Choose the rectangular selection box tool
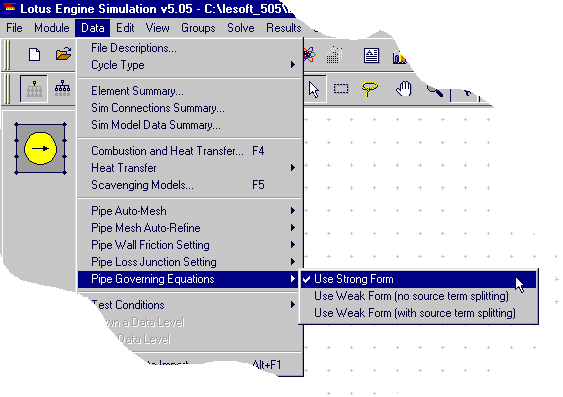Viewport: 563px width, 397px height. 341,88
